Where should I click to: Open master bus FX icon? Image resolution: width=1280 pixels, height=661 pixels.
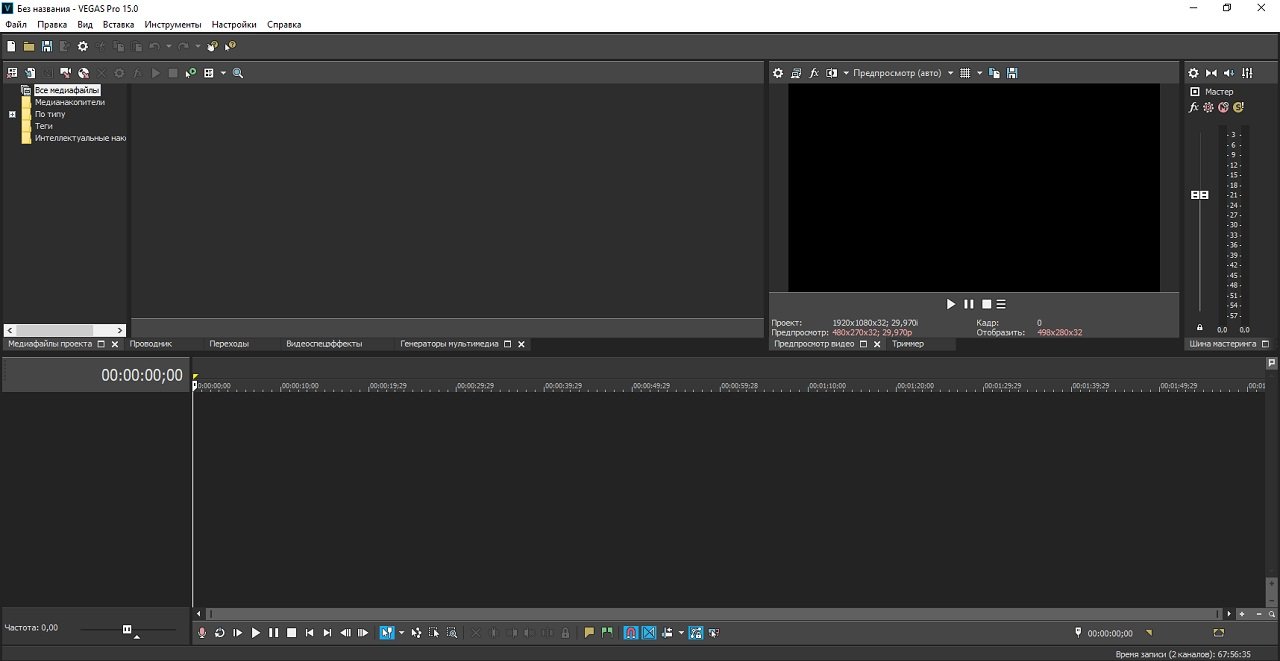[x=1193, y=107]
